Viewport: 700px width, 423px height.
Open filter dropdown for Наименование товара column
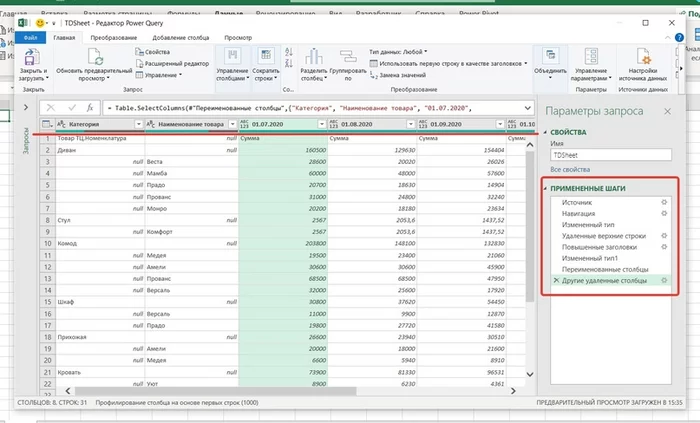233,124
